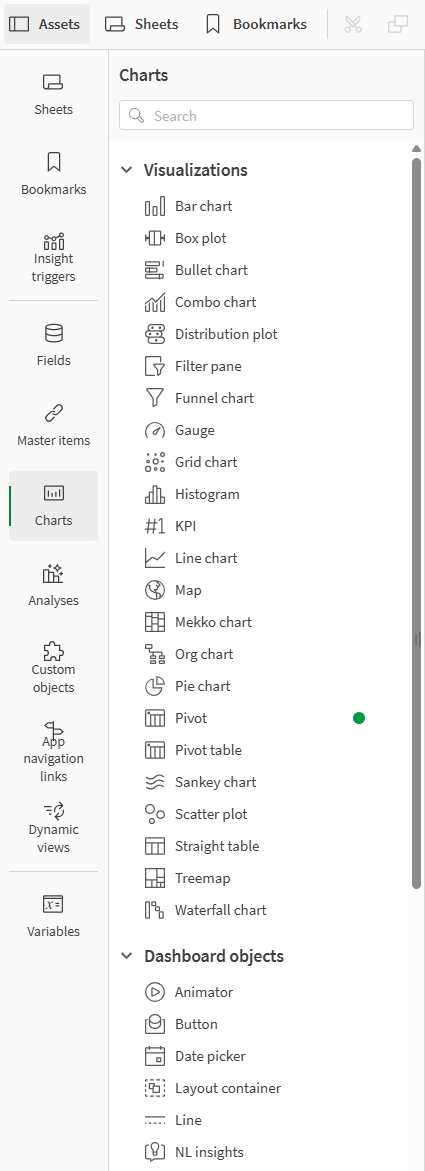Collapse the Visualizations section
The width and height of the screenshot is (425, 1171).
click(126, 170)
